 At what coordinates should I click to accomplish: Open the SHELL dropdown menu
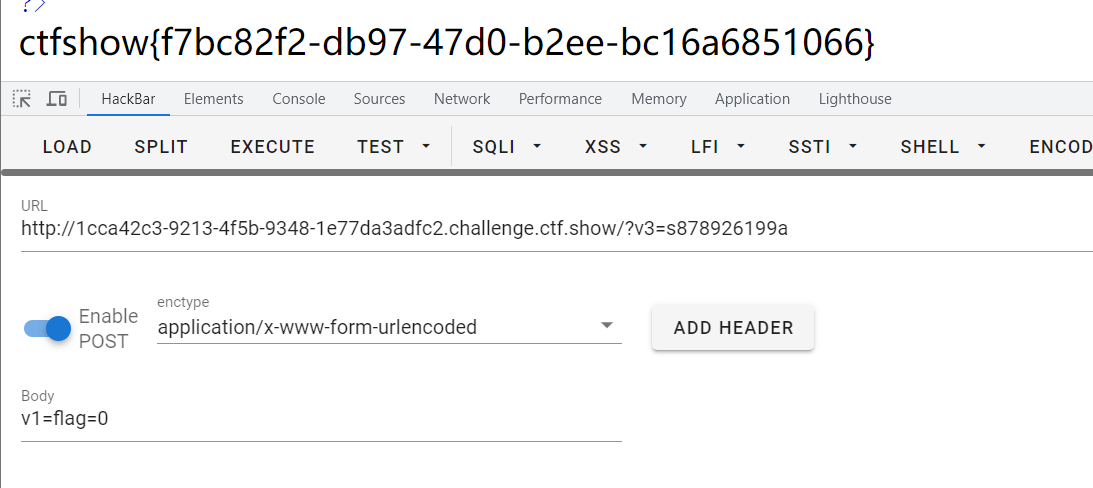coord(943,147)
